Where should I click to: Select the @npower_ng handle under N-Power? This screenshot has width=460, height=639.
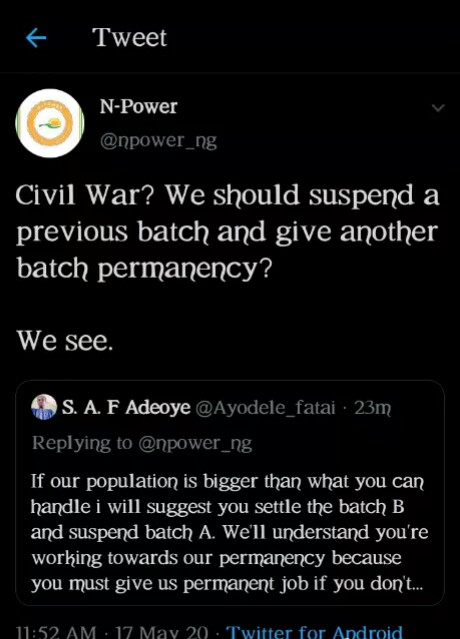pos(158,141)
